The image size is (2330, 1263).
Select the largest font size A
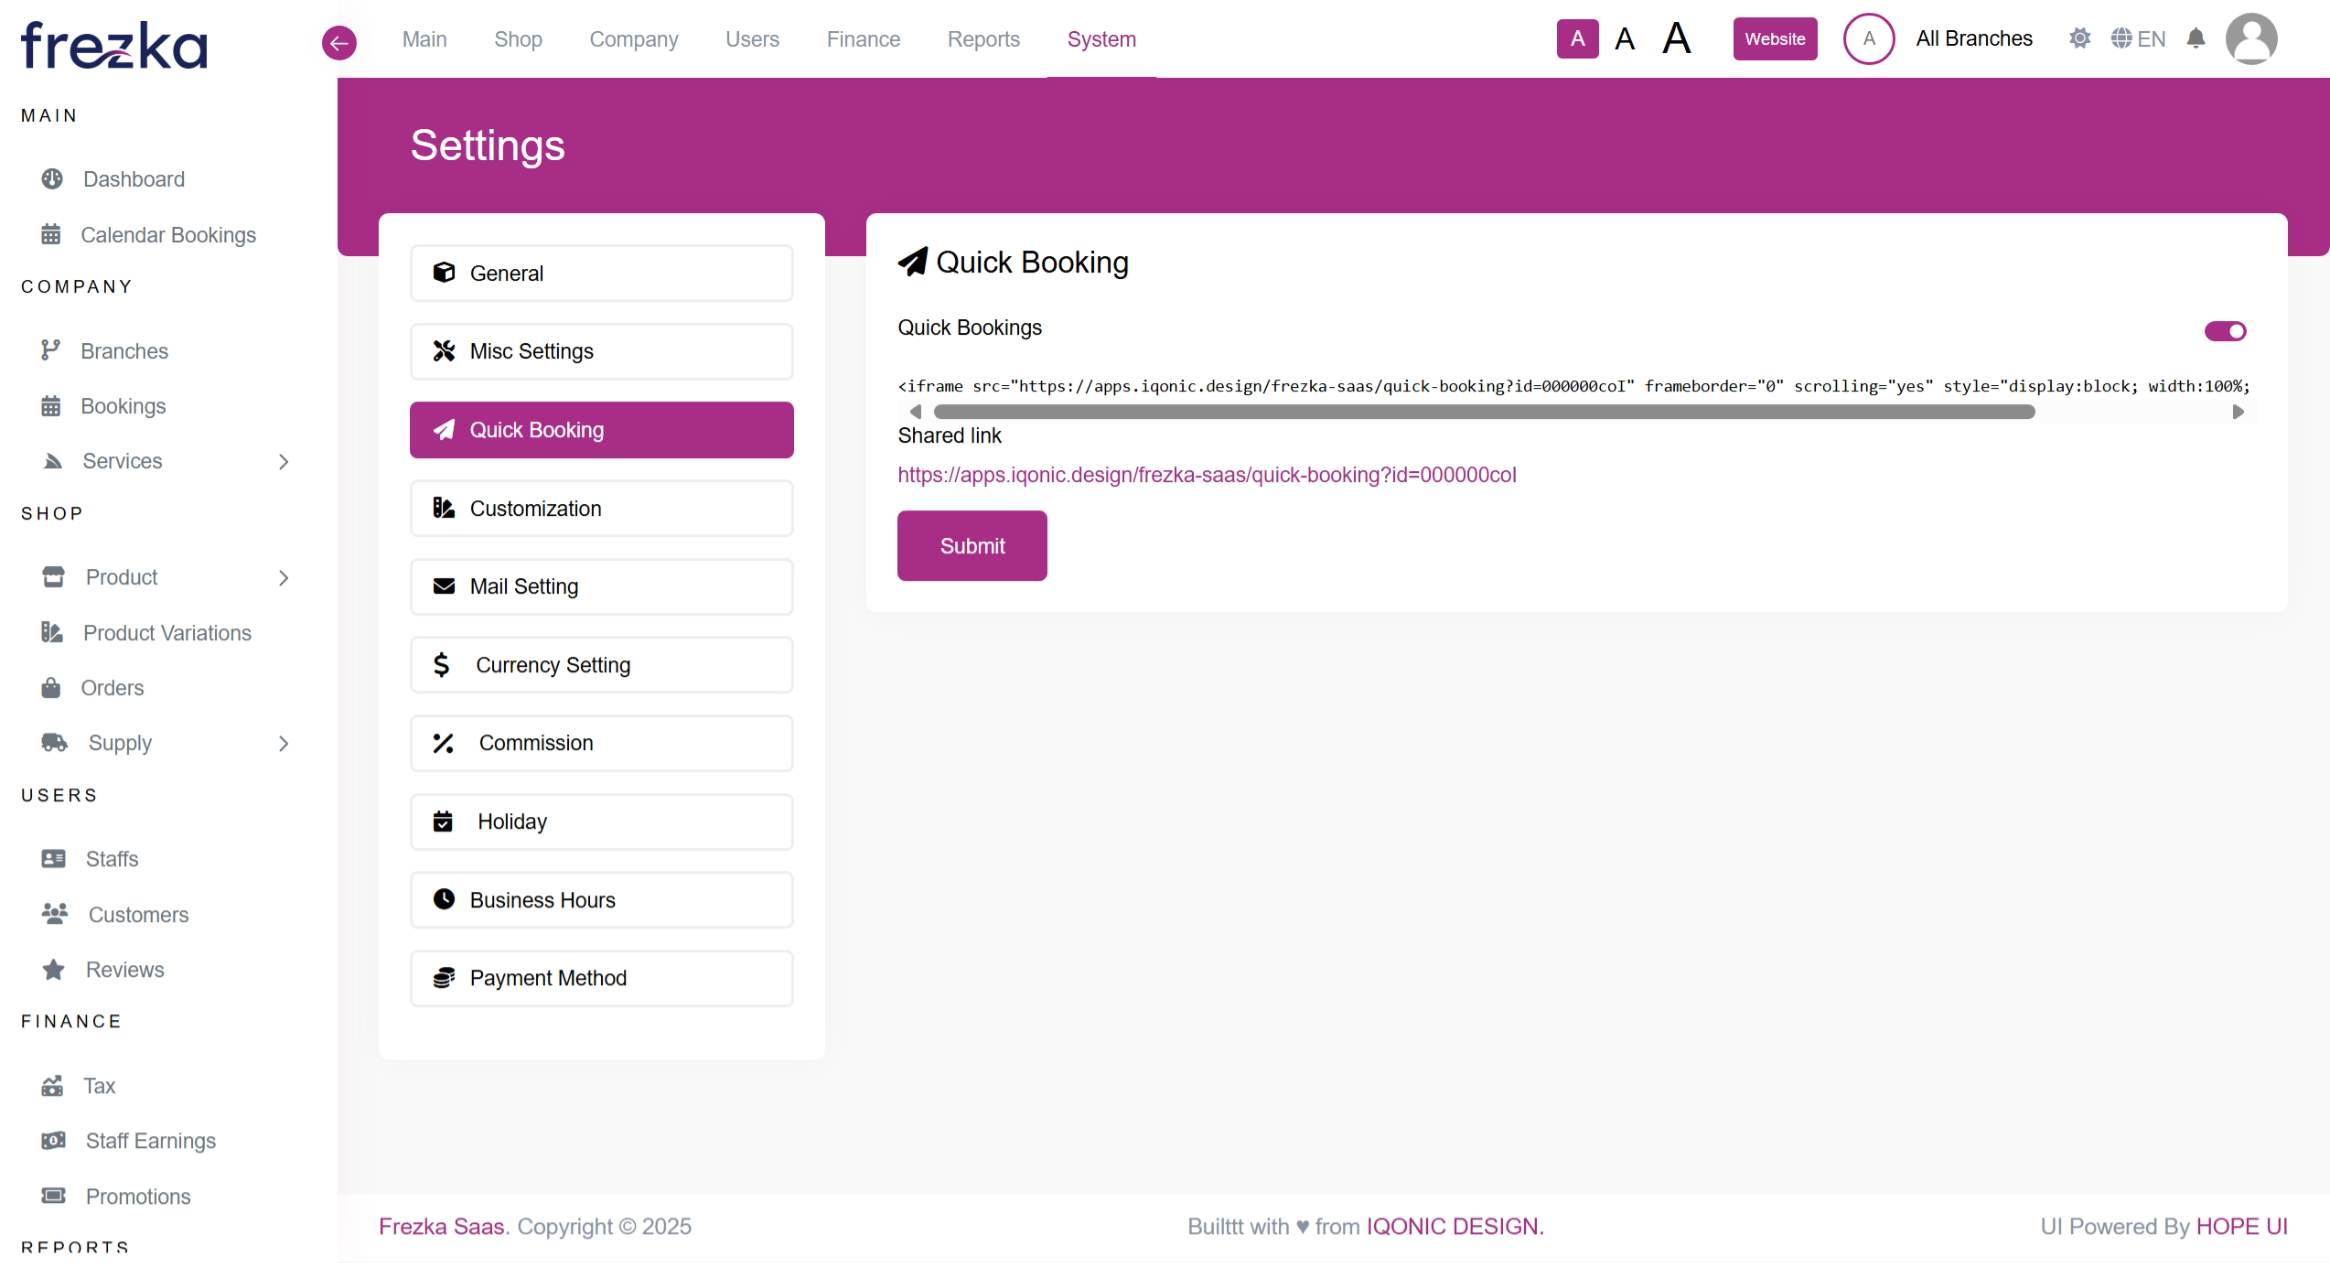click(1676, 39)
